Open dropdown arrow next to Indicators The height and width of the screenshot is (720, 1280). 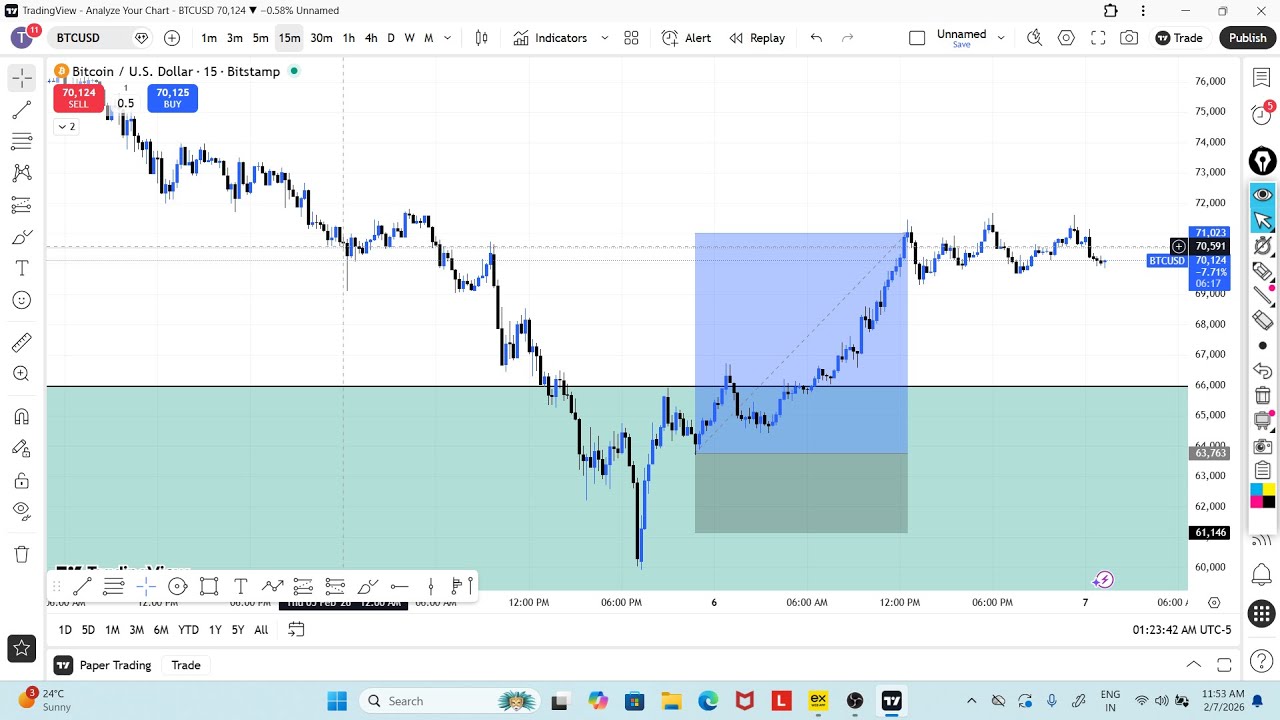604,38
